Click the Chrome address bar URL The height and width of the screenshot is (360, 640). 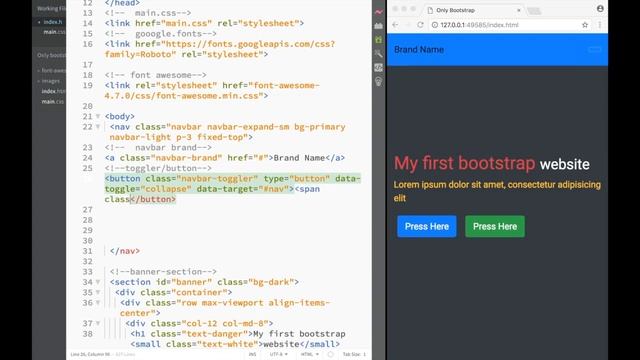[x=479, y=25]
